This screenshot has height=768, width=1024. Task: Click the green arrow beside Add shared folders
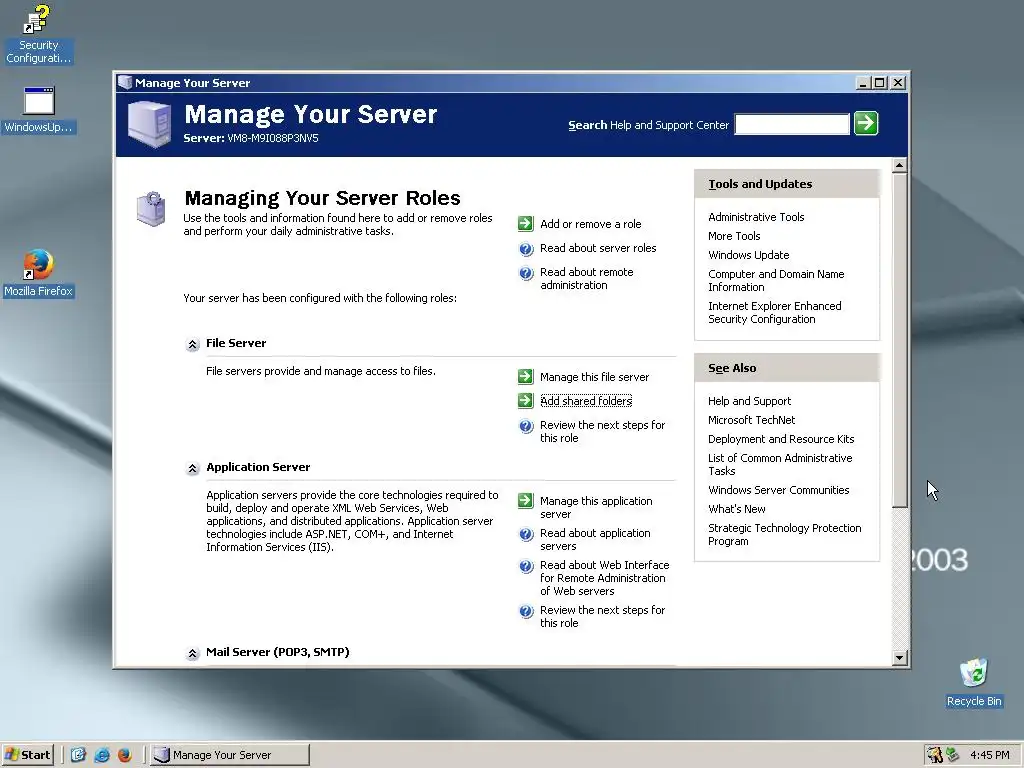pos(526,400)
